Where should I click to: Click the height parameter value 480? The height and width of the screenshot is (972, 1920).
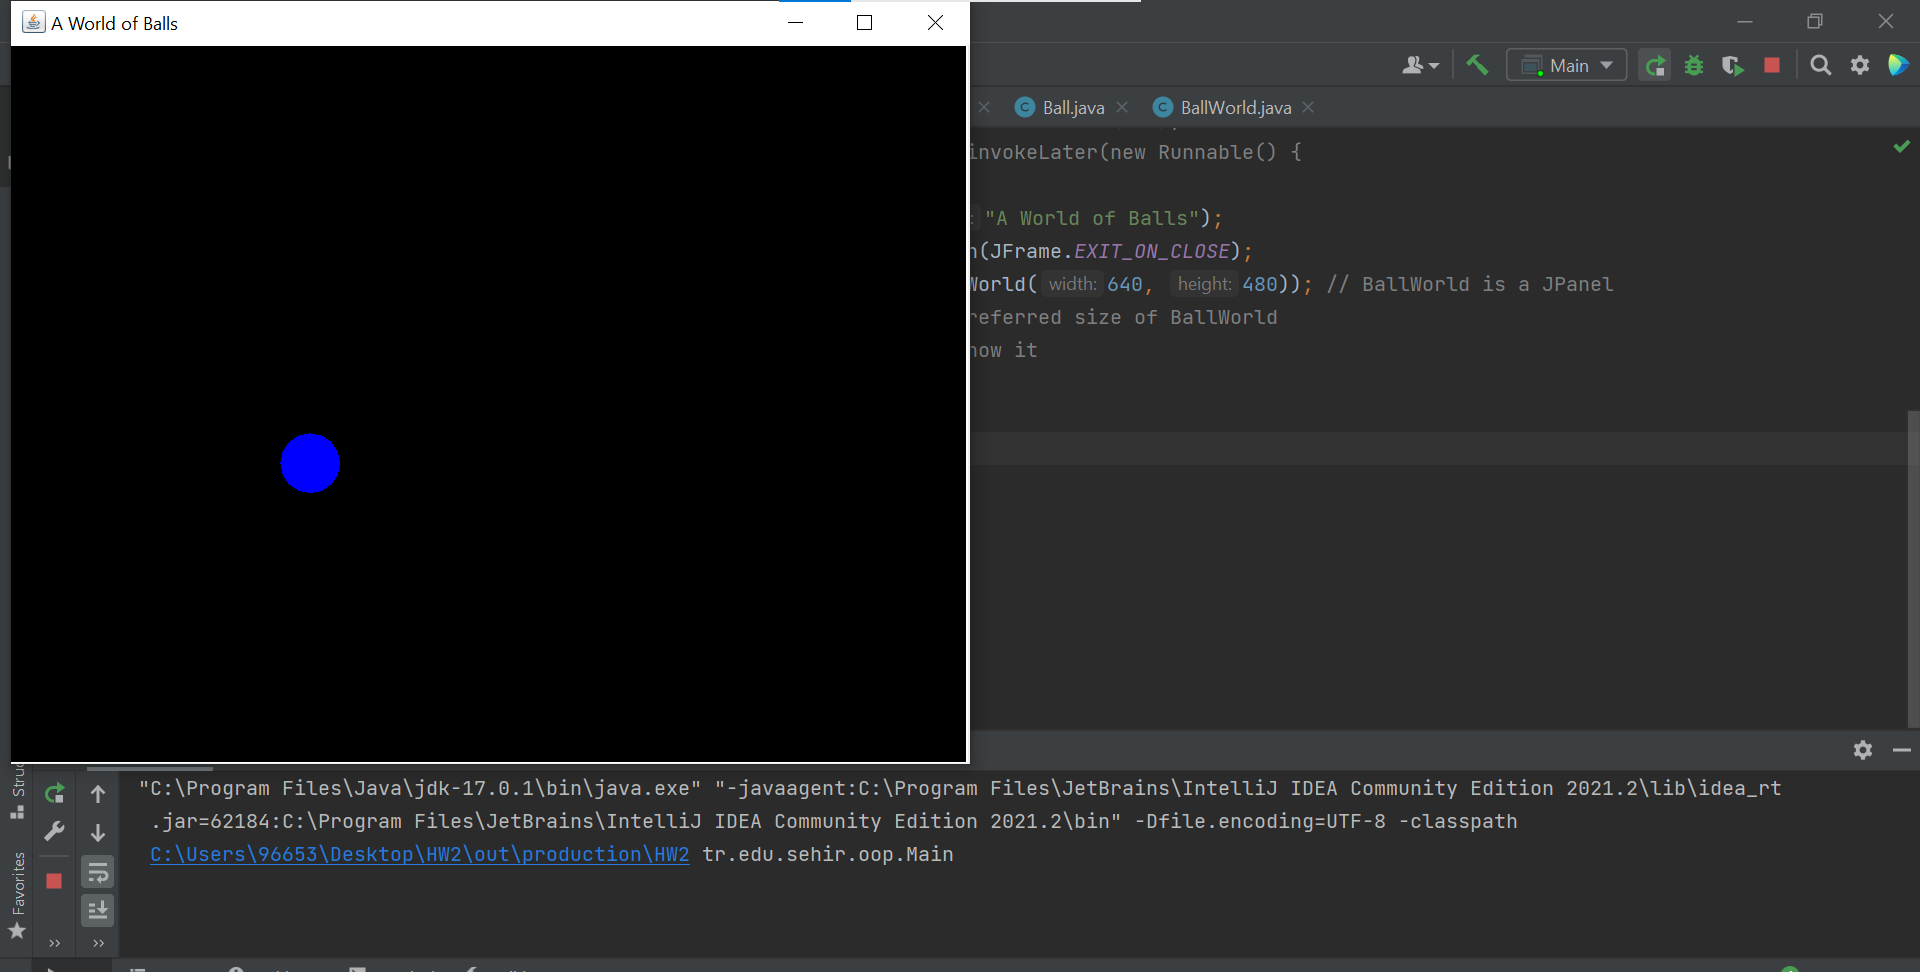1260,284
